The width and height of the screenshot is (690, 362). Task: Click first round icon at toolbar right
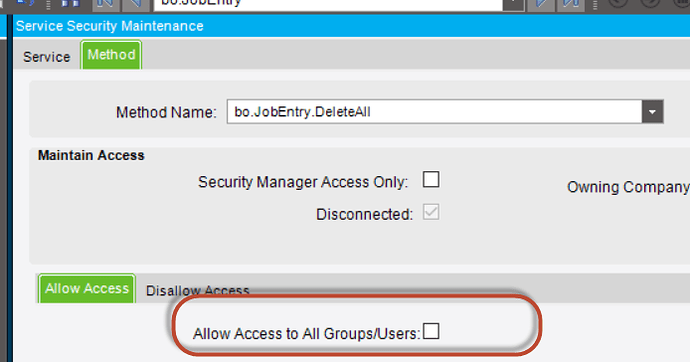[618, 3]
